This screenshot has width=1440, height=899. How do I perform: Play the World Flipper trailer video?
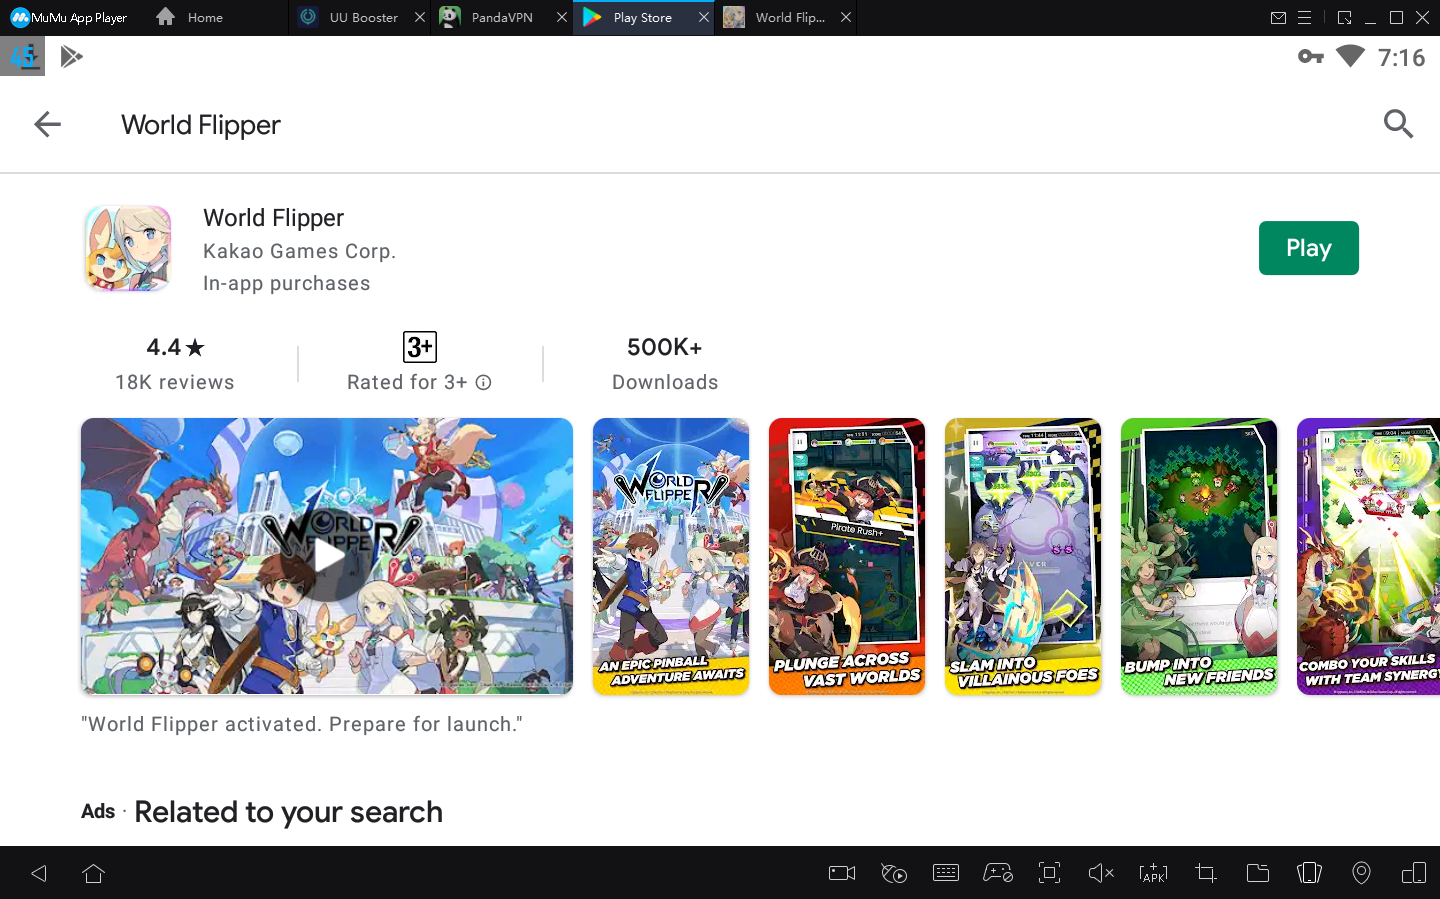click(x=327, y=556)
